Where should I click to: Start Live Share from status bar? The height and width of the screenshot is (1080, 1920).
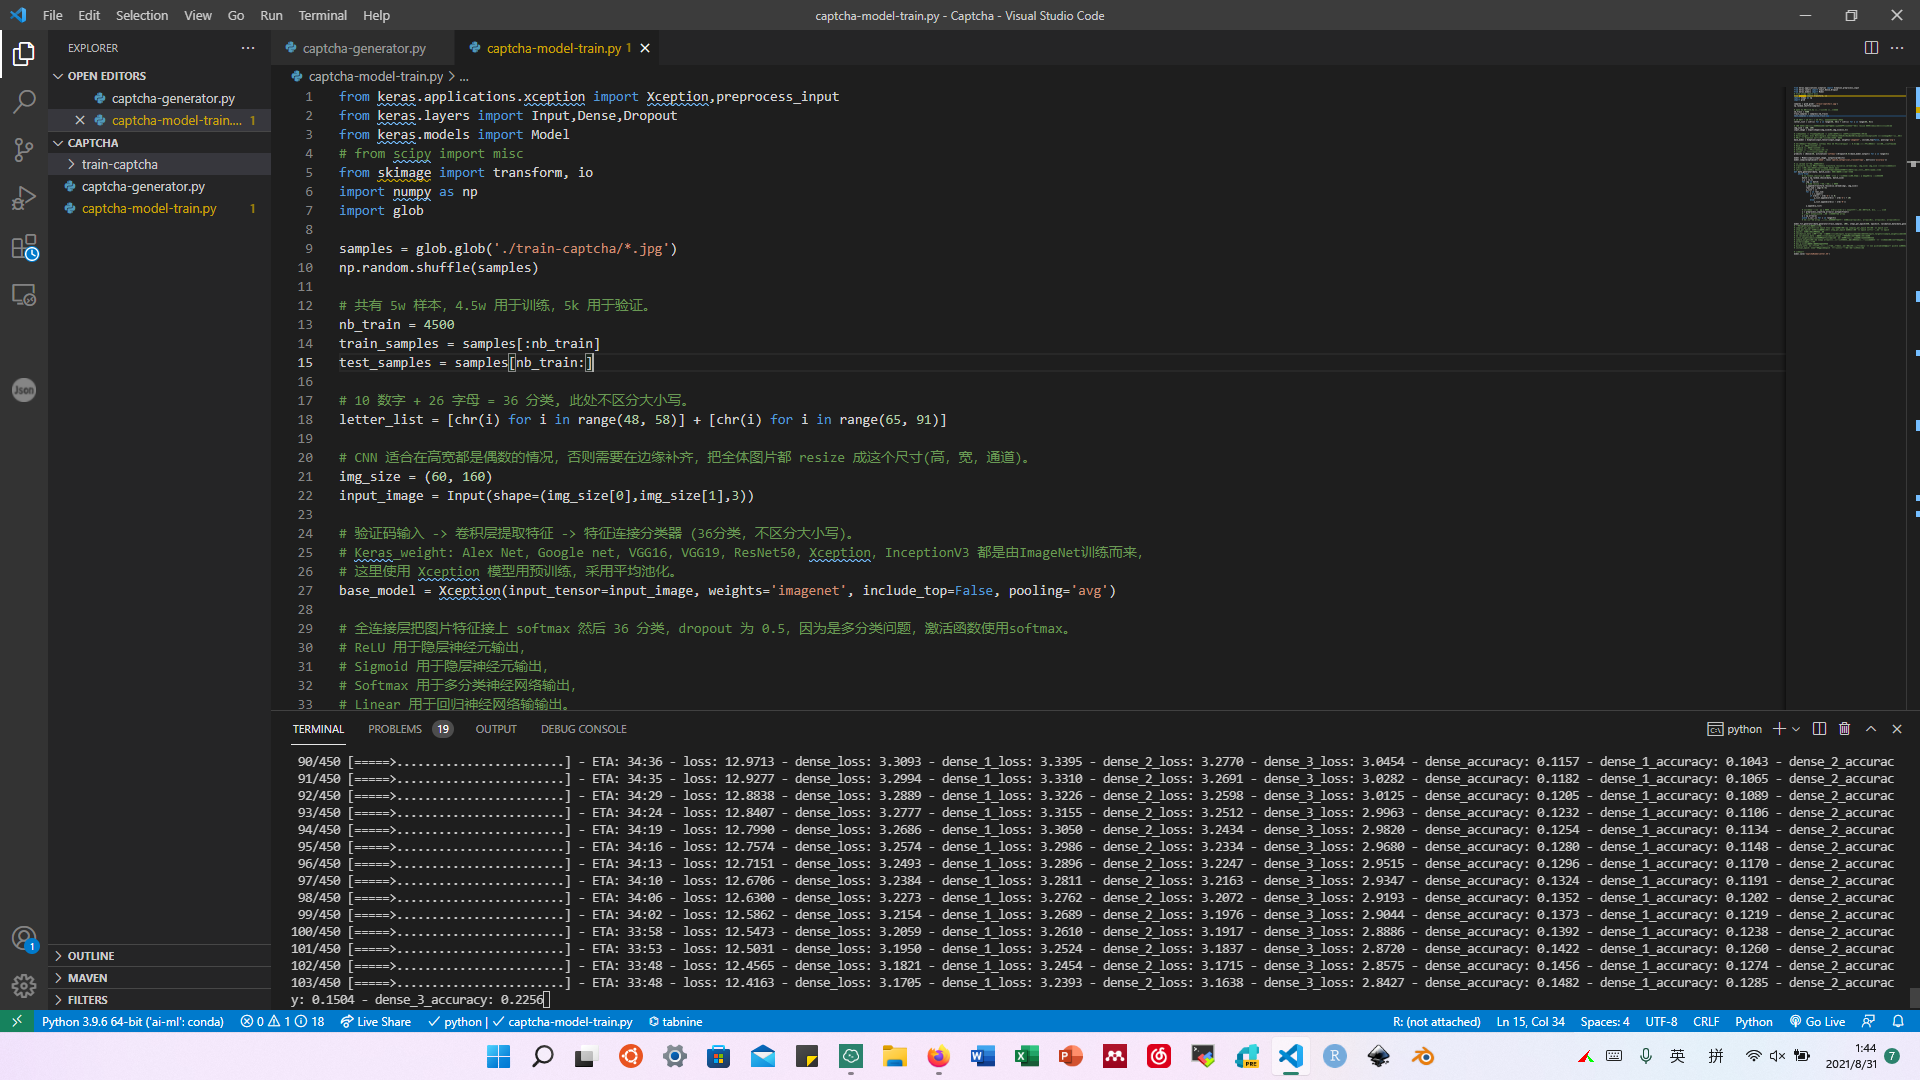point(375,1022)
